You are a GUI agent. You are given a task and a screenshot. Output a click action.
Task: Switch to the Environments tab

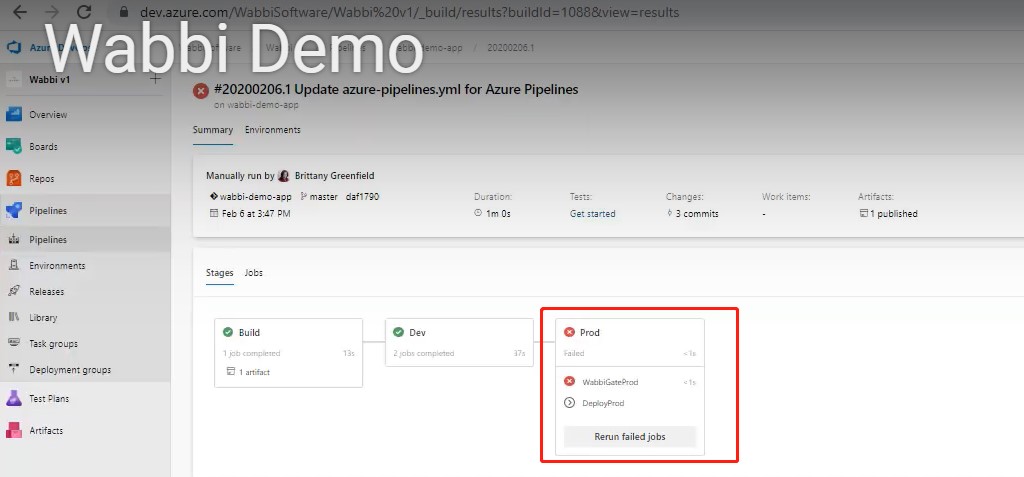(x=272, y=130)
